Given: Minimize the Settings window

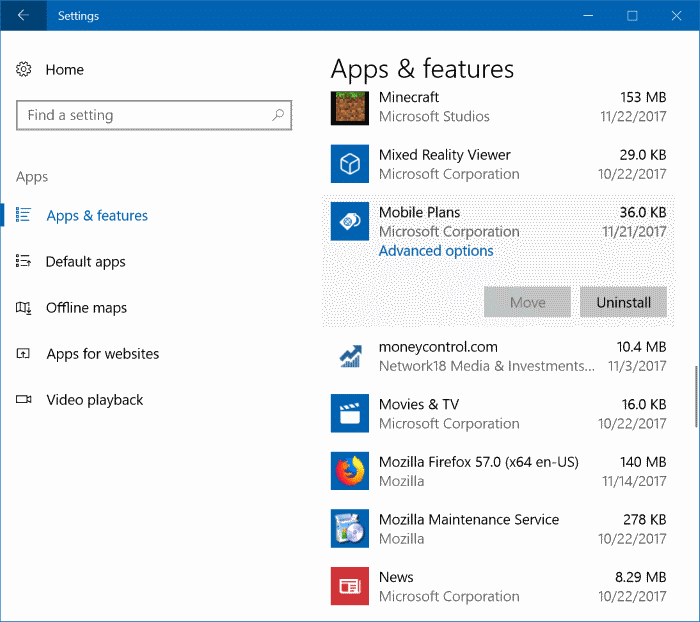Looking at the screenshot, I should (588, 16).
